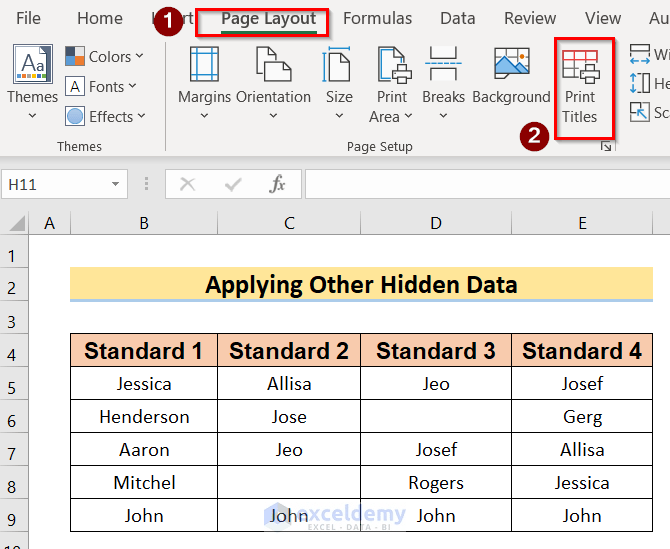The image size is (670, 549).
Task: Click the Effects theme icon
Action: (75, 116)
